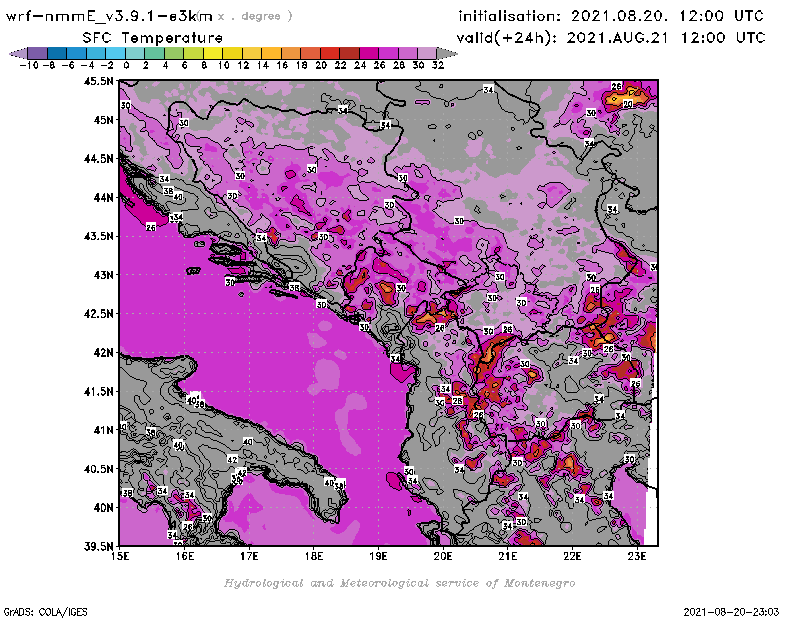Screen dimensions: 800x618
Task: Click the 45.5N latitude label
Action: tap(98, 81)
